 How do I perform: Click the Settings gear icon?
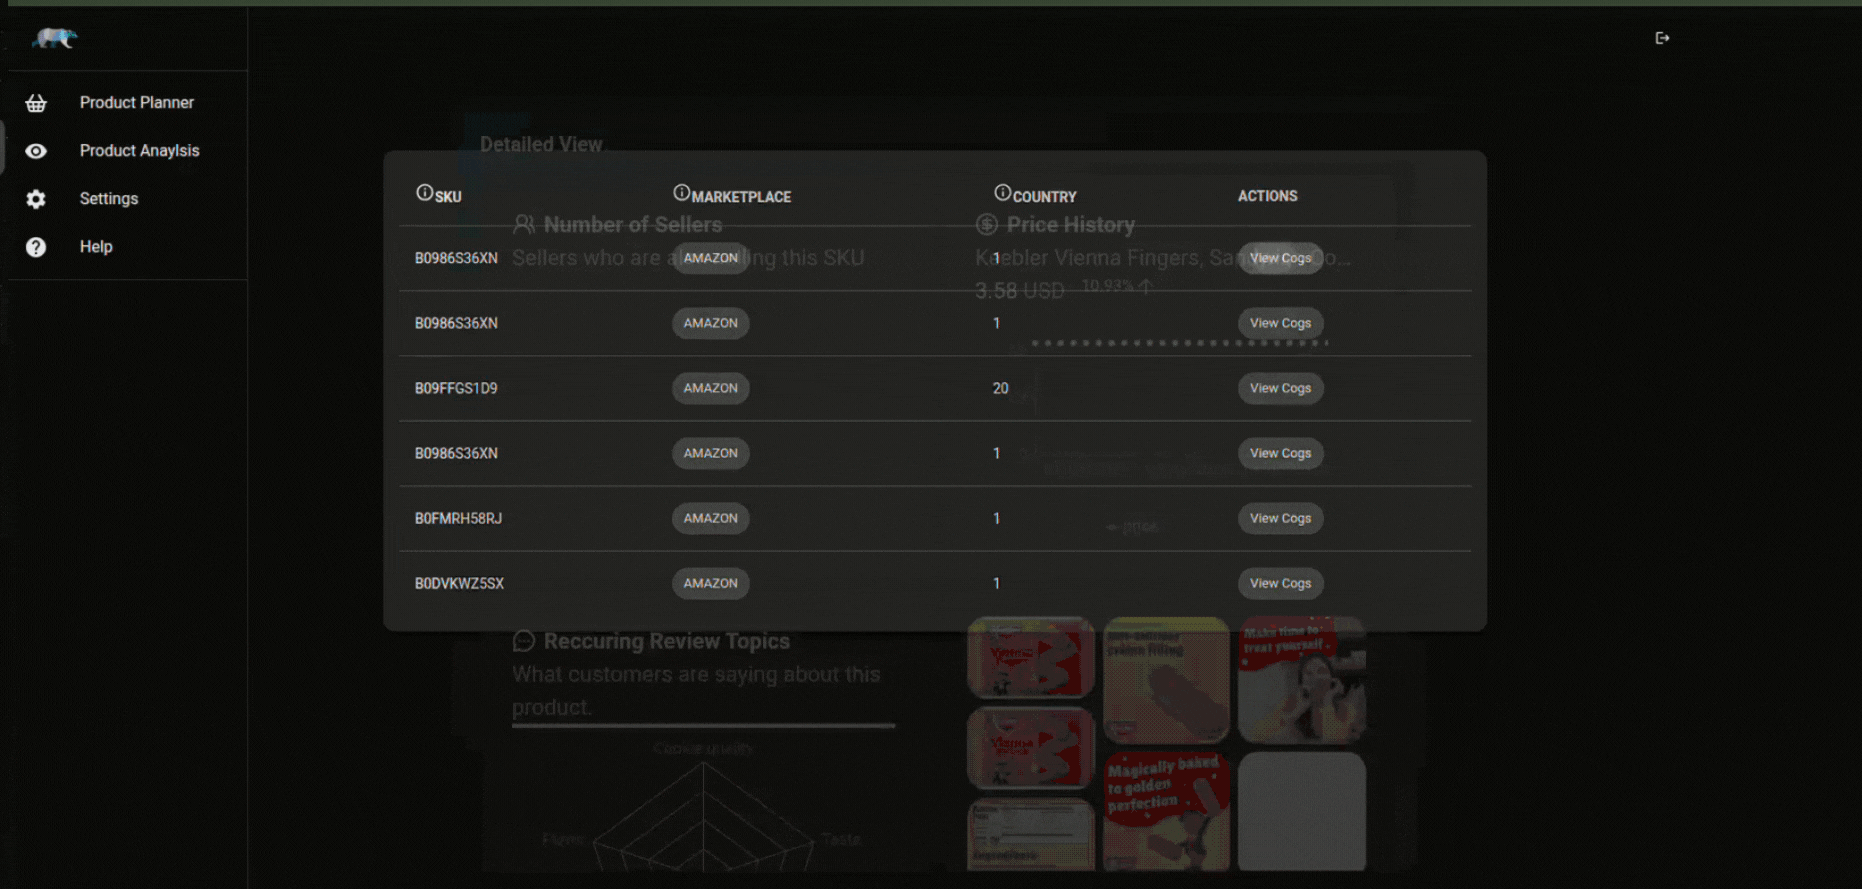tap(36, 199)
